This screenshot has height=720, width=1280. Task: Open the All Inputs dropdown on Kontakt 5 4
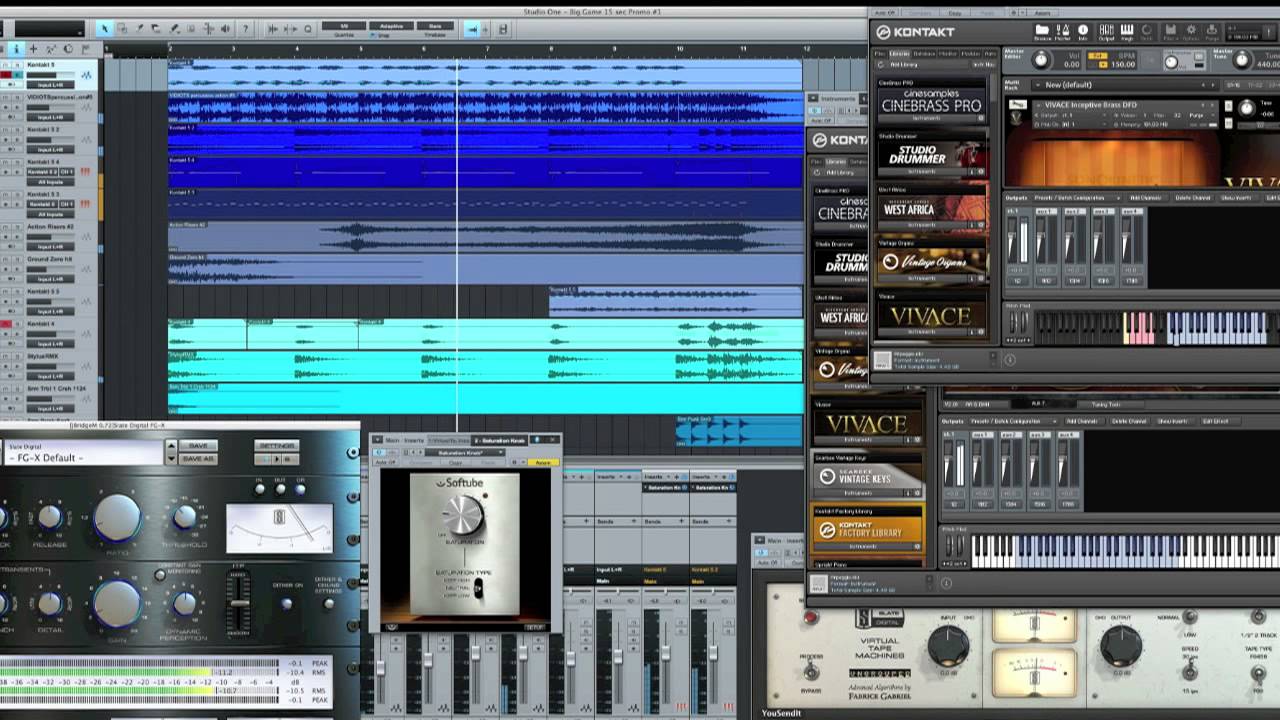tap(51, 182)
